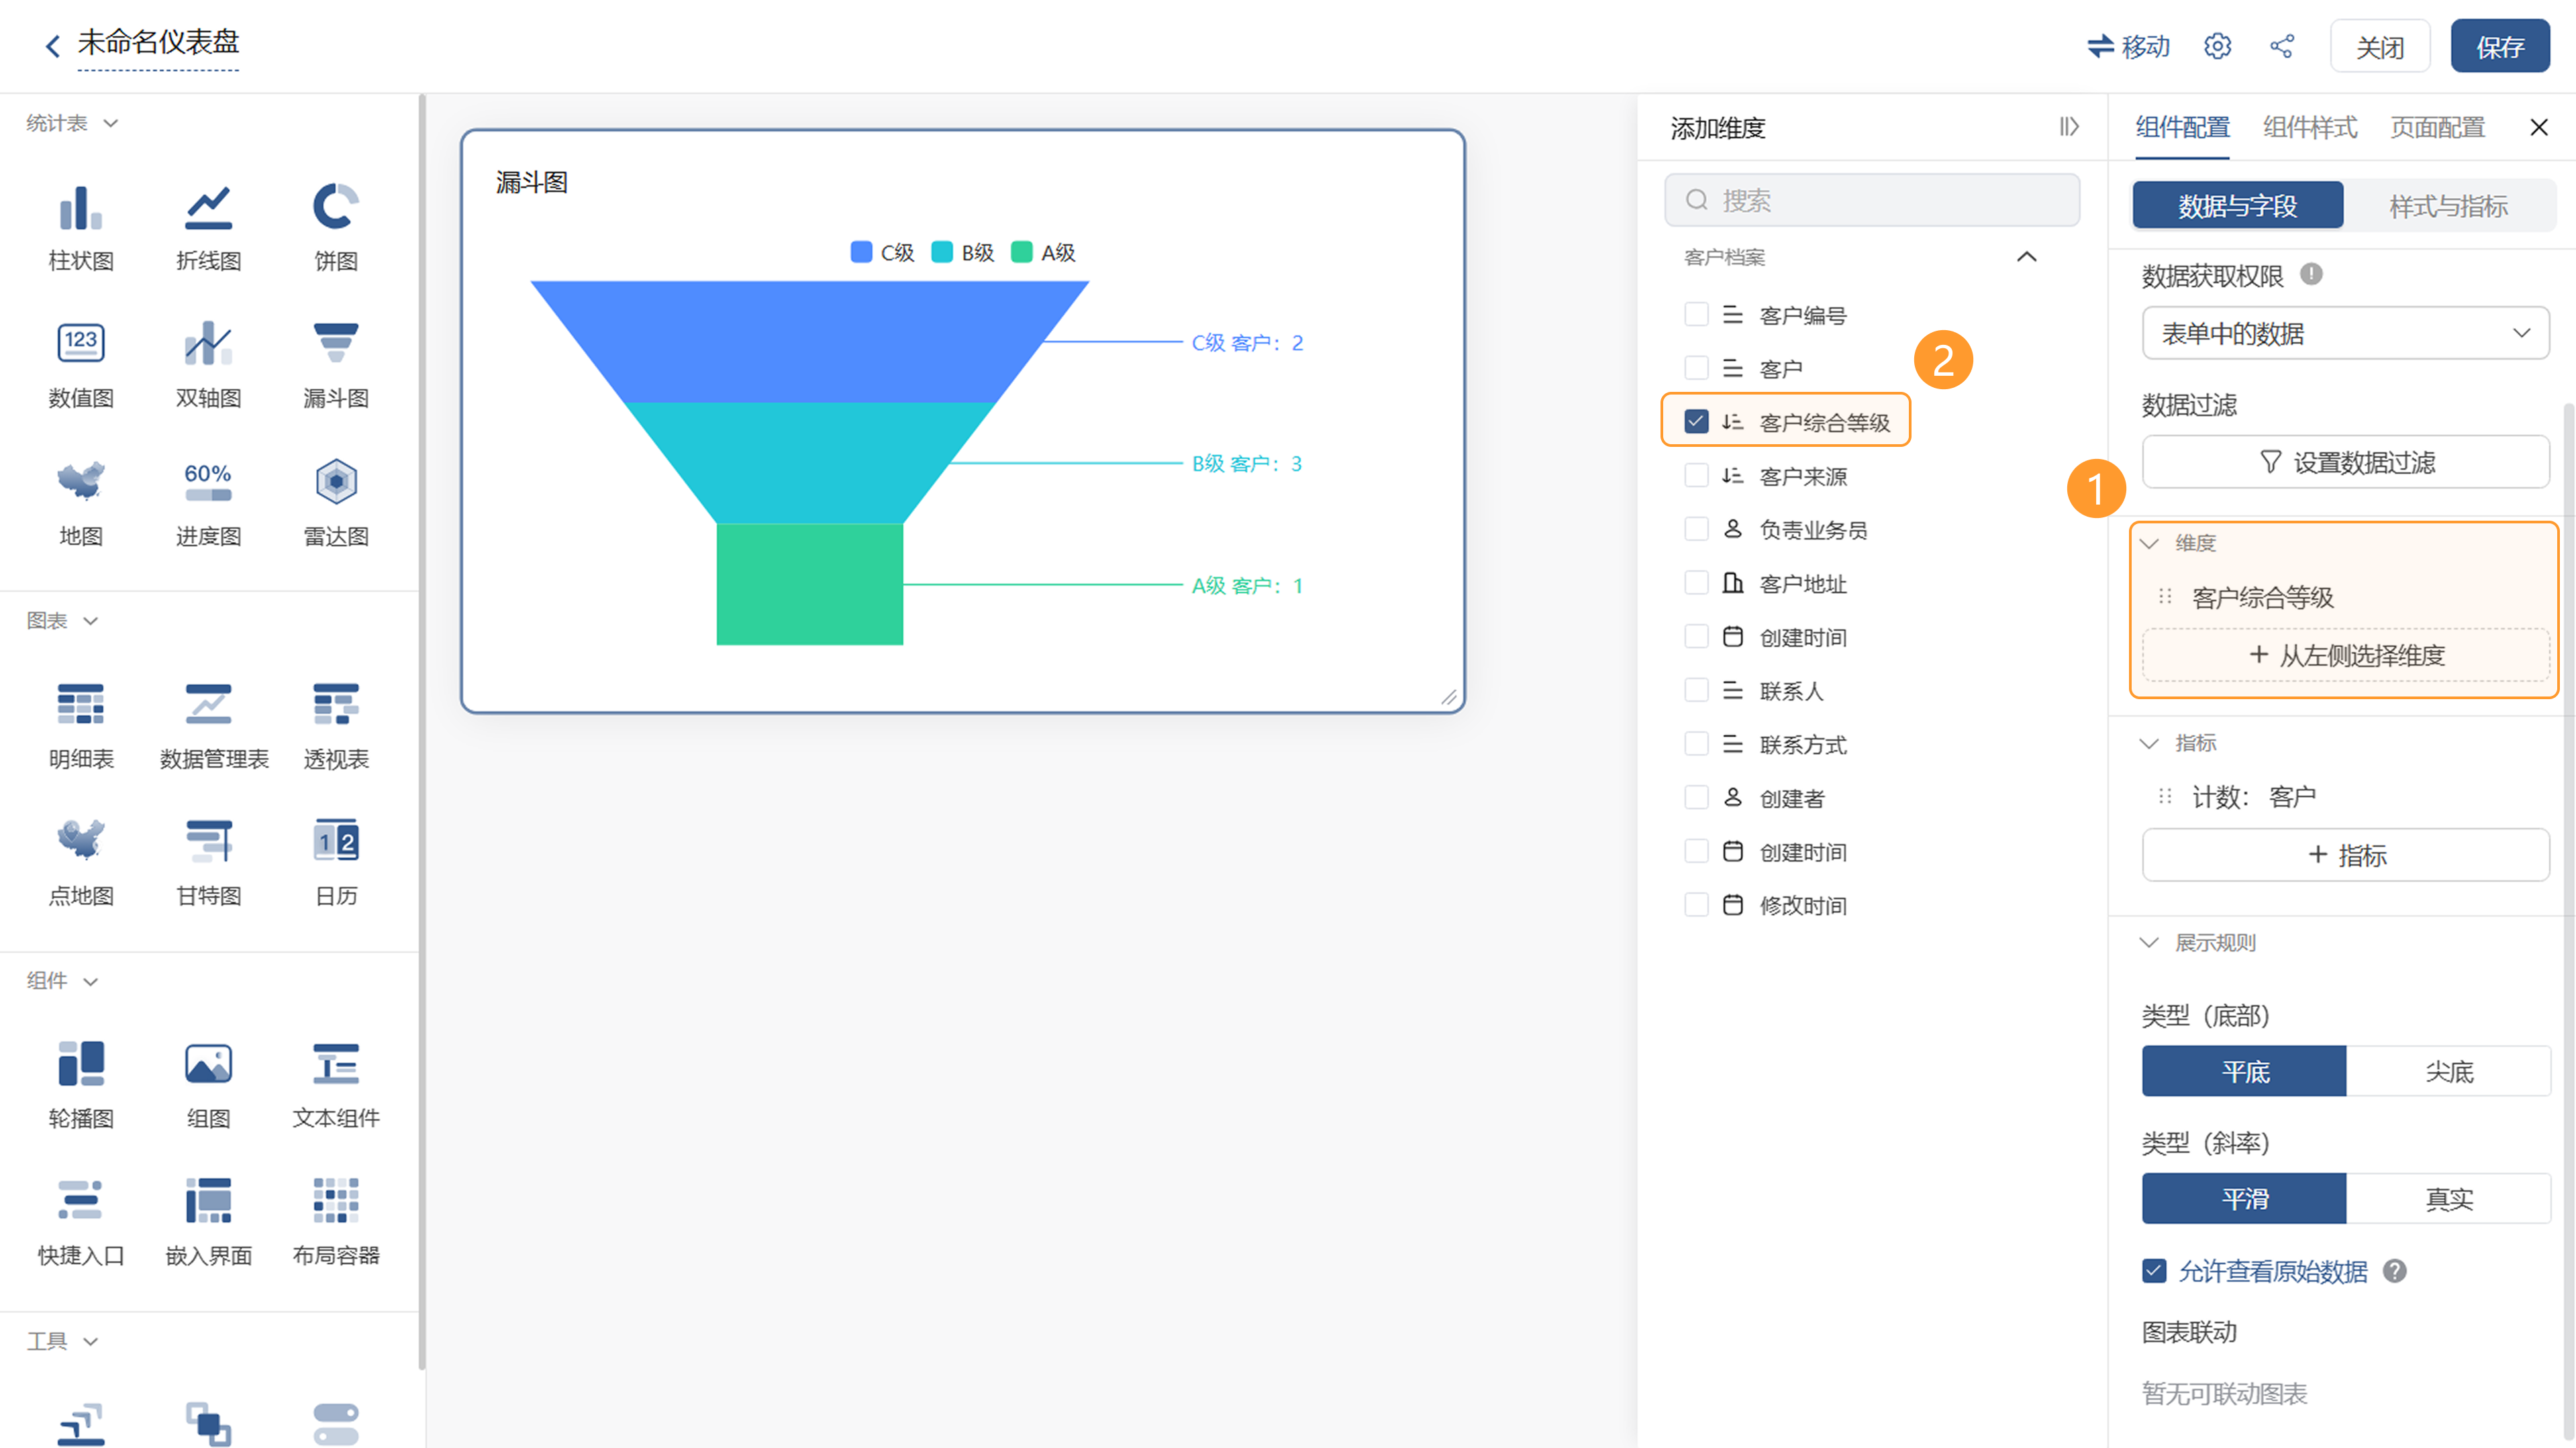The height and width of the screenshot is (1448, 2576).
Task: Add a 布局容器 layout container component
Action: pos(336,1222)
